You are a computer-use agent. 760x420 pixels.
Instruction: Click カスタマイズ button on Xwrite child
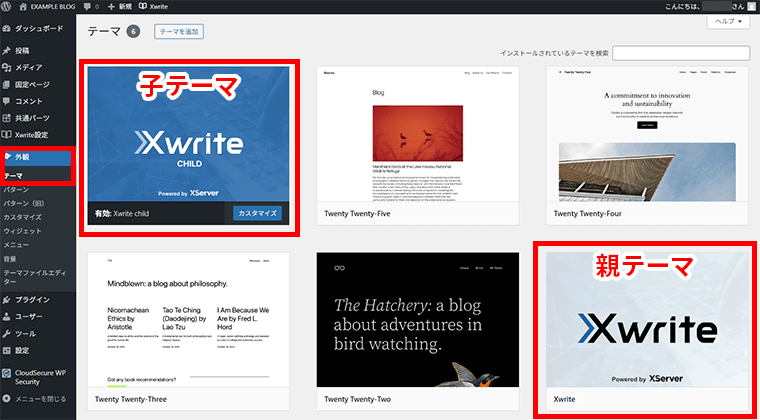click(x=257, y=213)
